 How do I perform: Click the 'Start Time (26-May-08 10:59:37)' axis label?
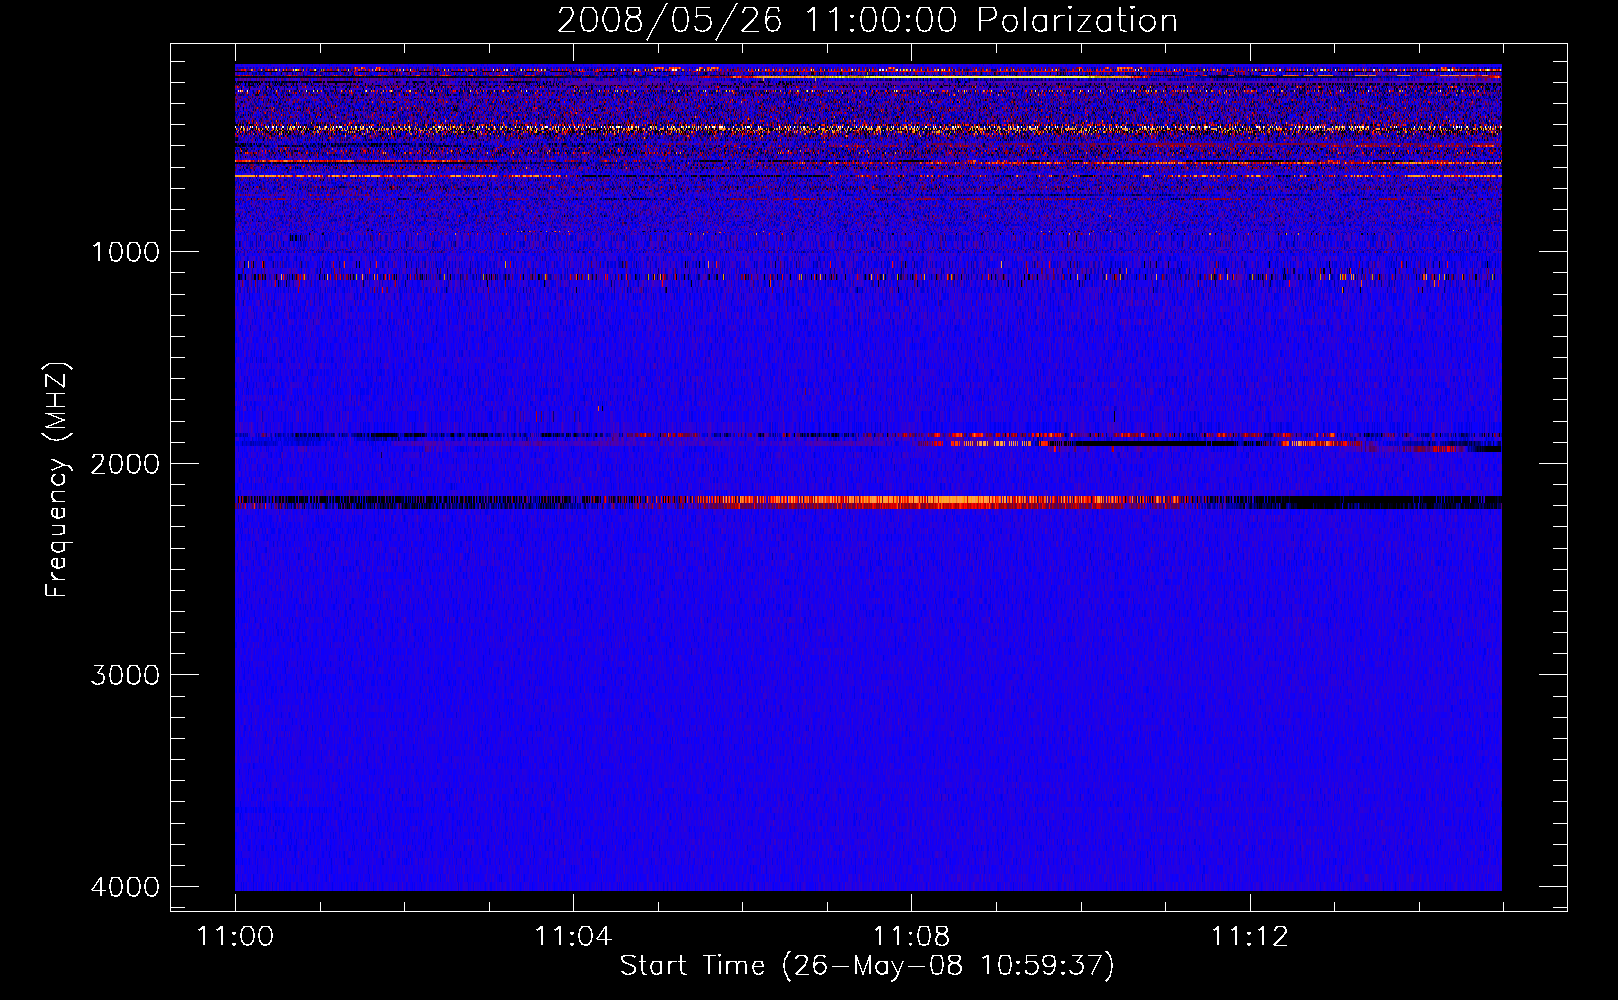pos(867,966)
